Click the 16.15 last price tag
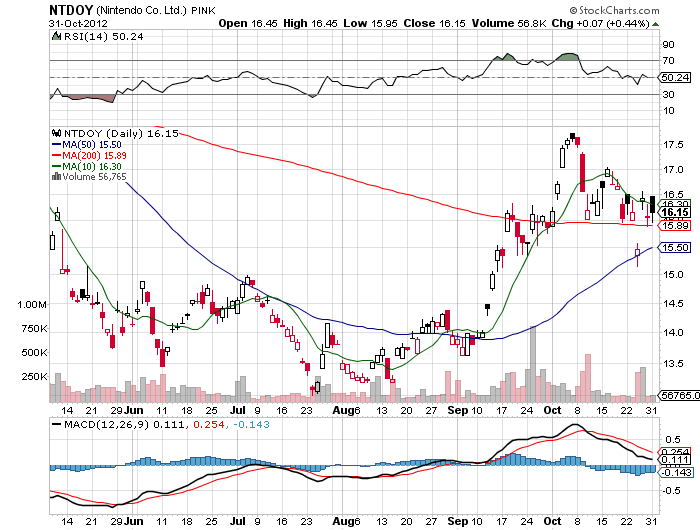This screenshot has width=700, height=530. [675, 213]
